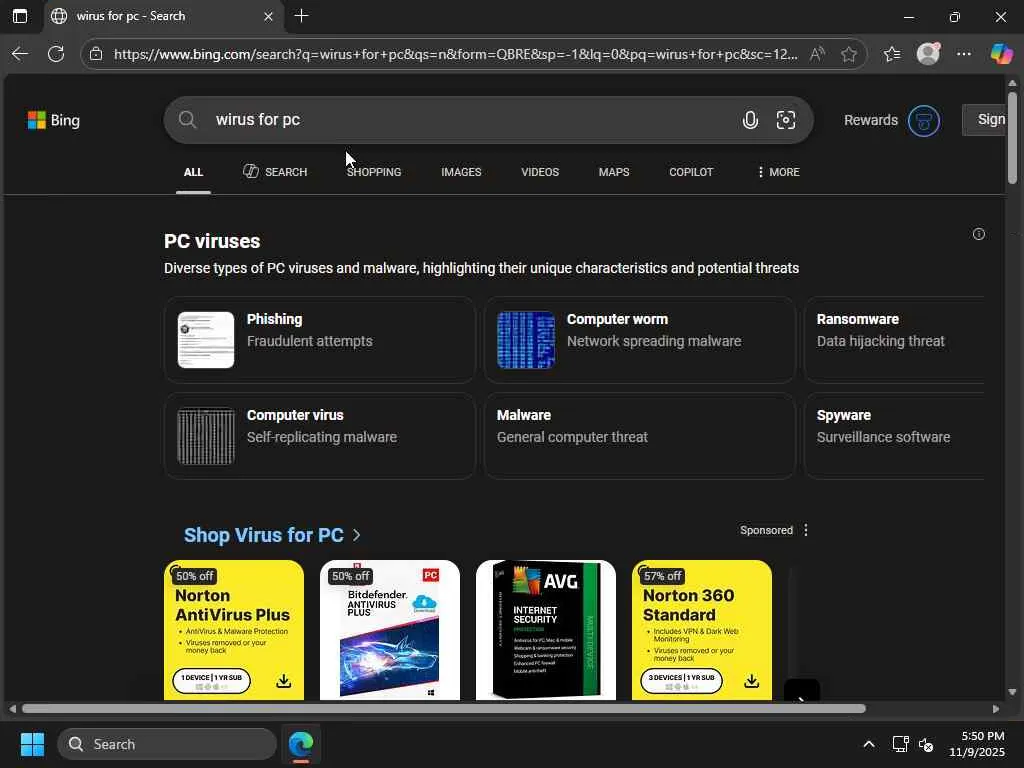Open Edge Settings and more menu
This screenshot has width=1024, height=768.
[964, 54]
